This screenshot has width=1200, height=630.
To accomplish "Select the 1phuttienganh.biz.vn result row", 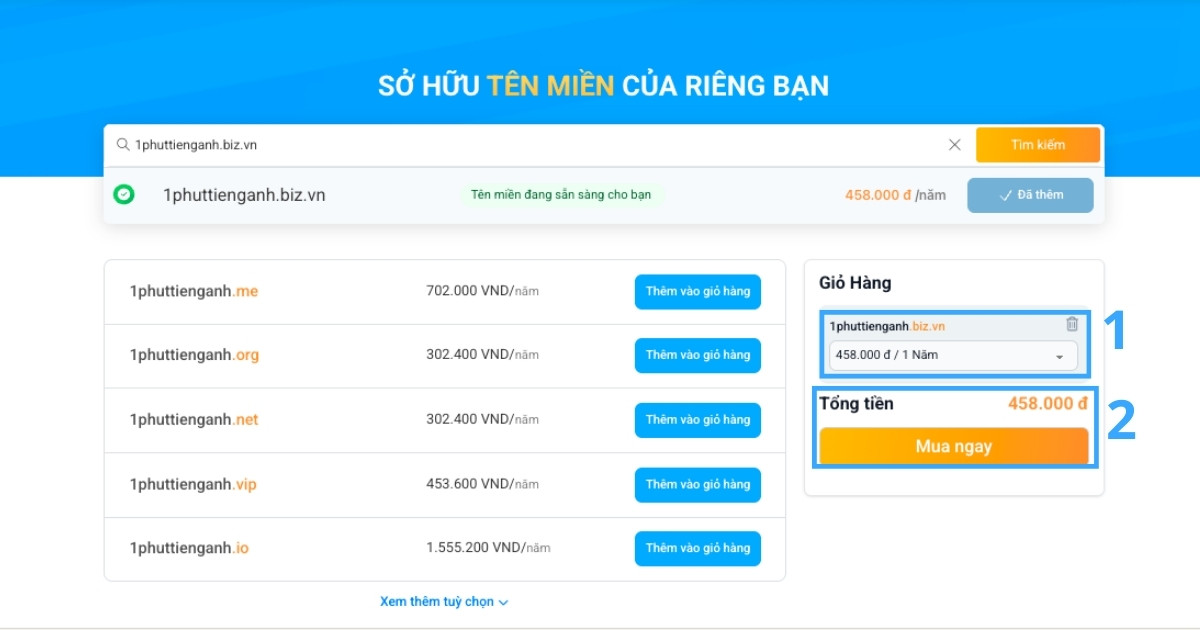I will pyautogui.click(x=245, y=195).
